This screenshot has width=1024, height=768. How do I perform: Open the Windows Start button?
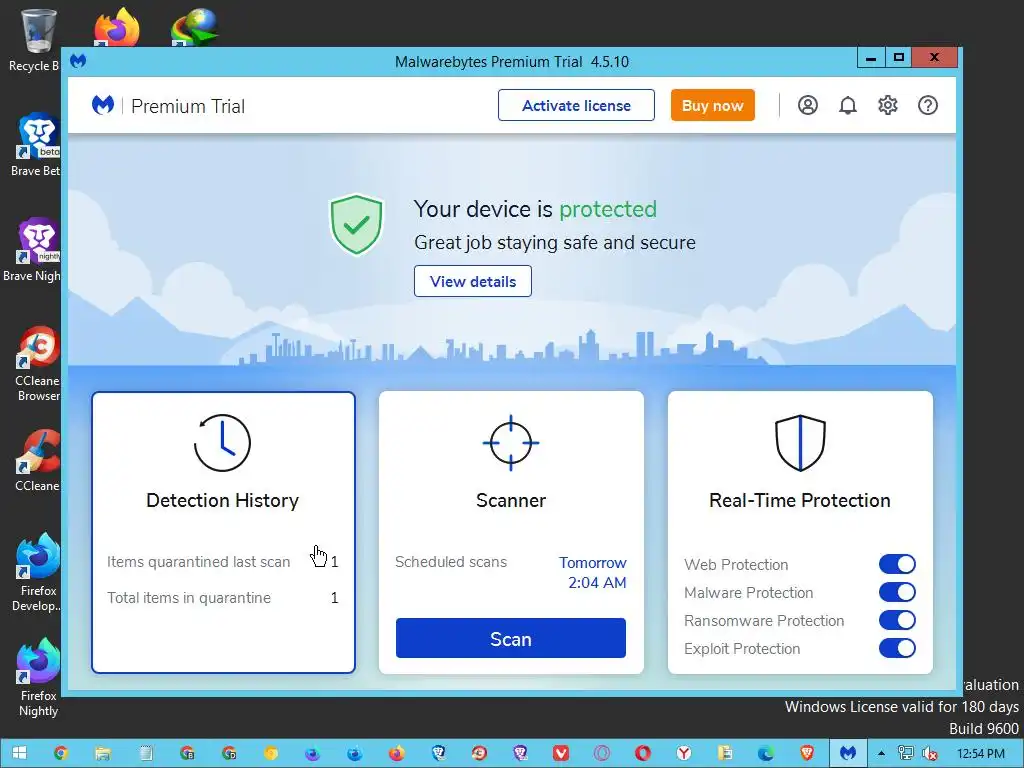point(20,753)
